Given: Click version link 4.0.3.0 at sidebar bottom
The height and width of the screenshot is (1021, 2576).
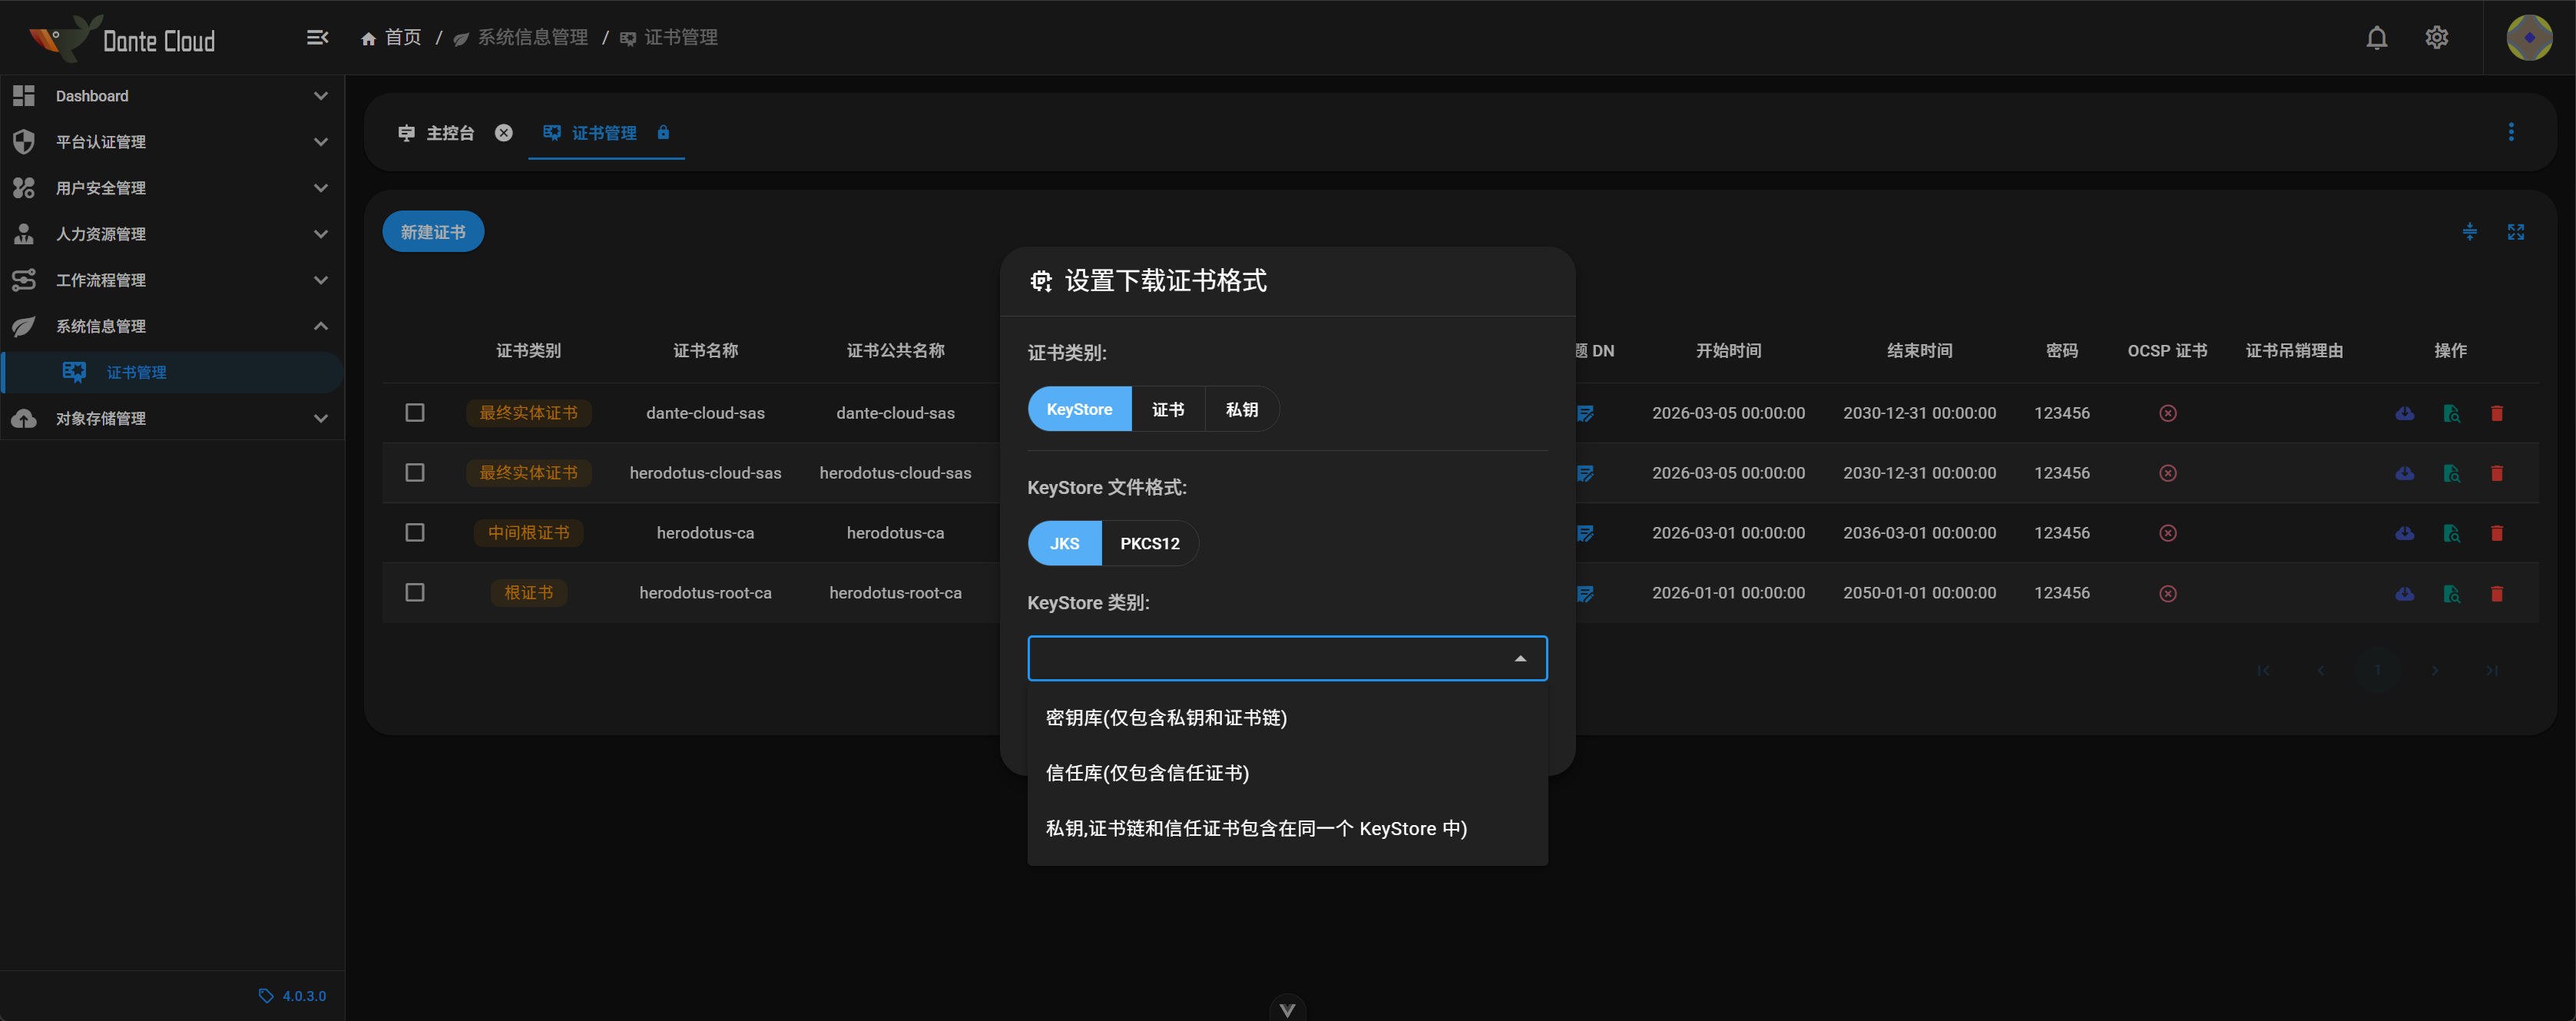Looking at the screenshot, I should coord(302,995).
